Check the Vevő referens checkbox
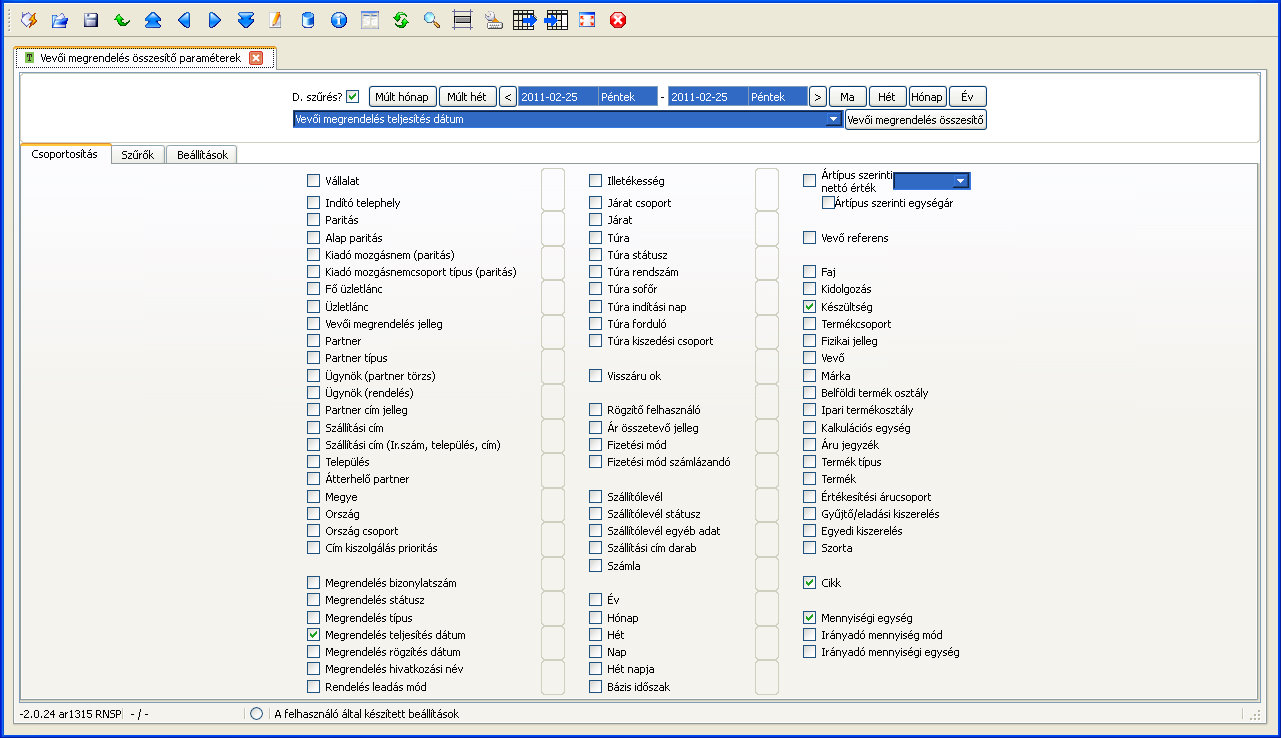This screenshot has height=738, width=1281. (x=810, y=238)
